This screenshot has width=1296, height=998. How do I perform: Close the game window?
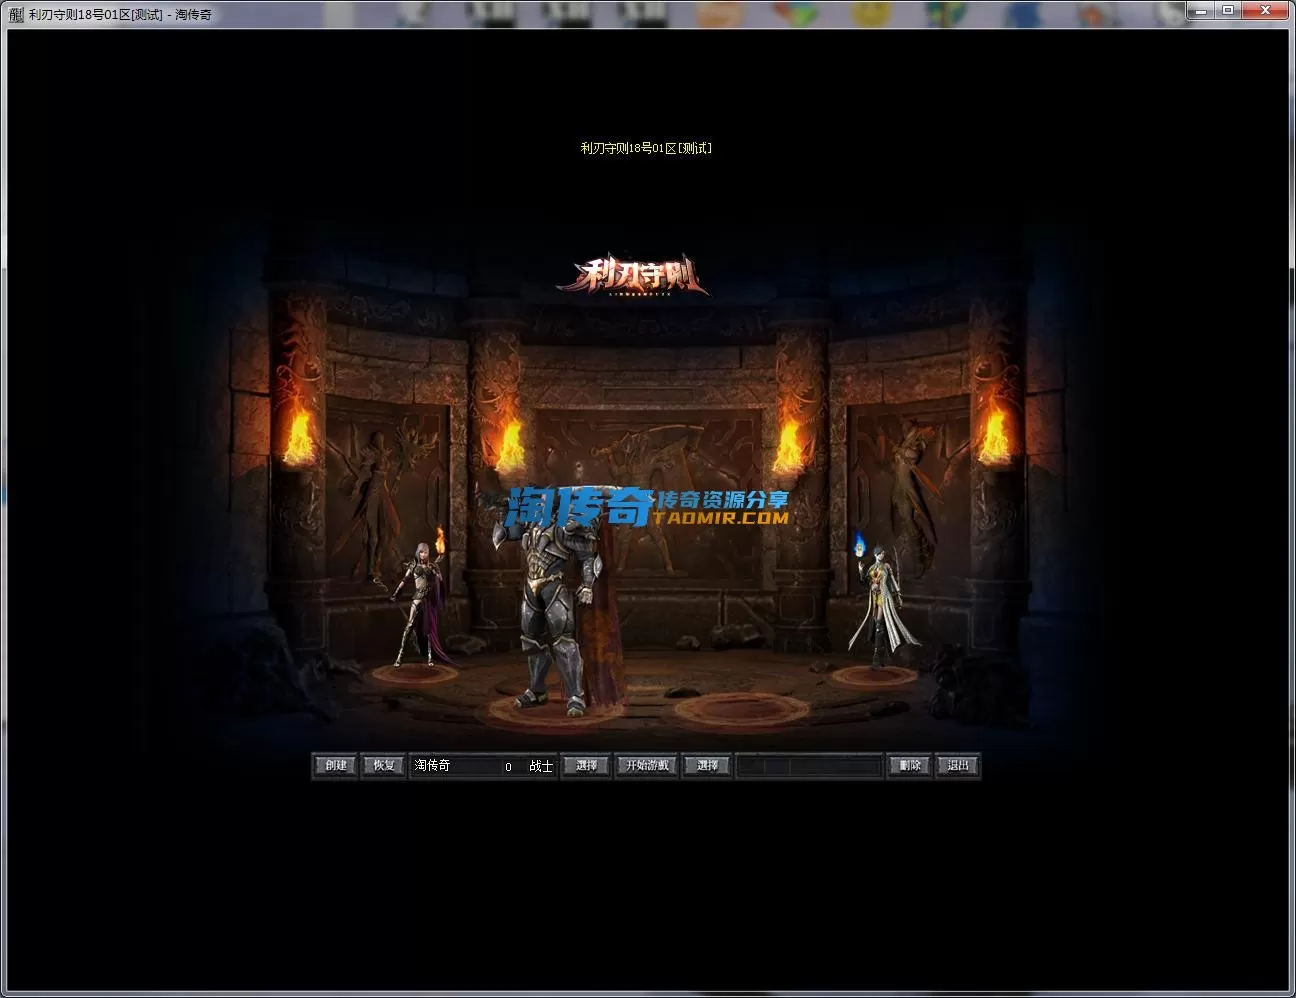point(1266,10)
